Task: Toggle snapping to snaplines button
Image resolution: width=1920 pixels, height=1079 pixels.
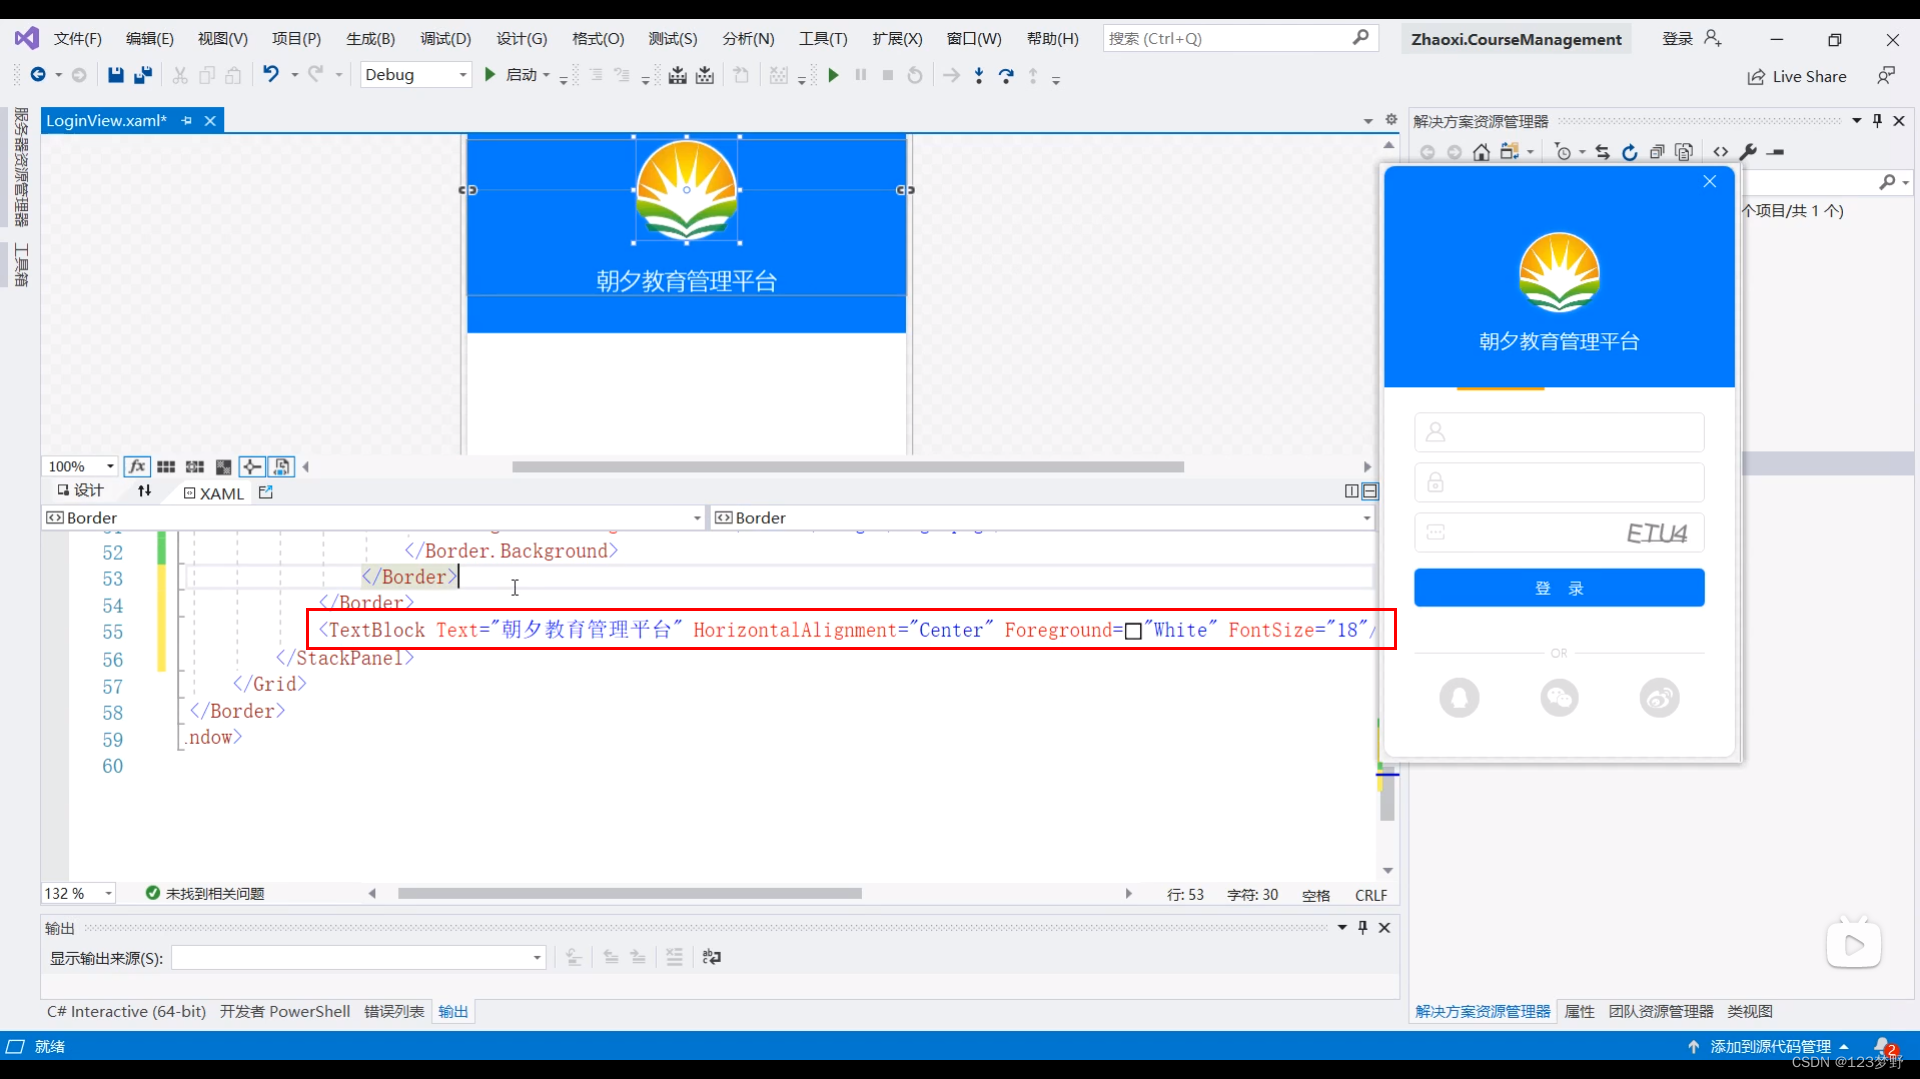Action: point(252,467)
